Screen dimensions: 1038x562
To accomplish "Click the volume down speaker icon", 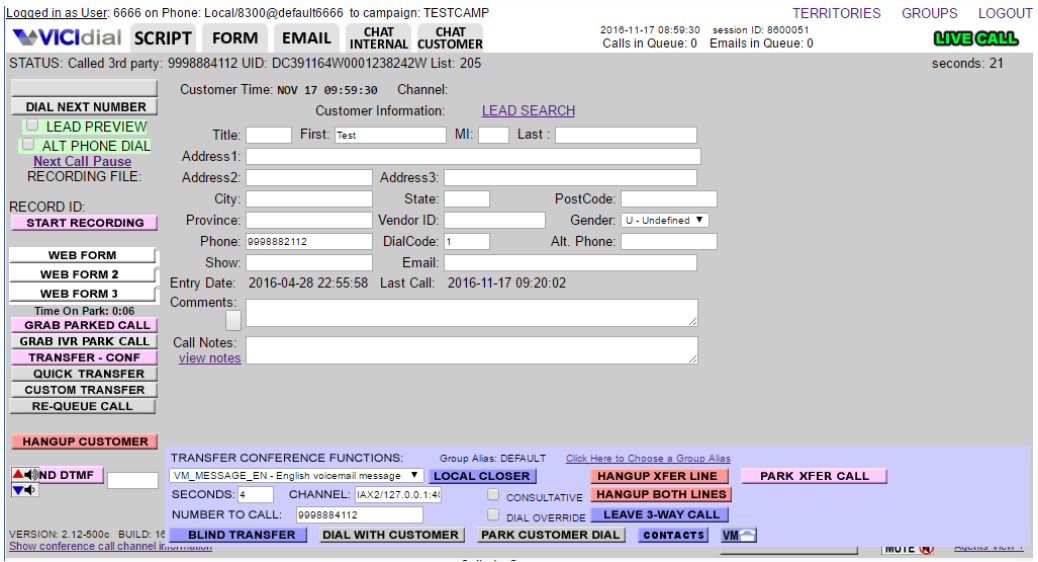I will coord(25,489).
